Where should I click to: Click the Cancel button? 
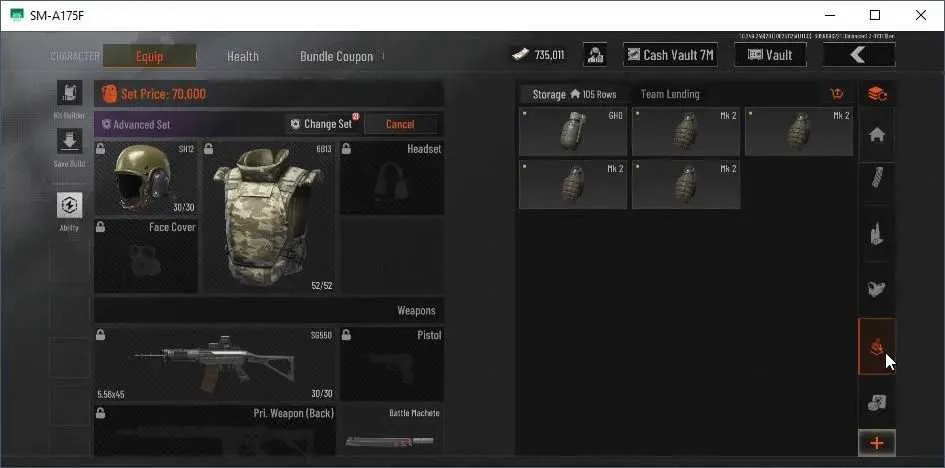pos(400,124)
